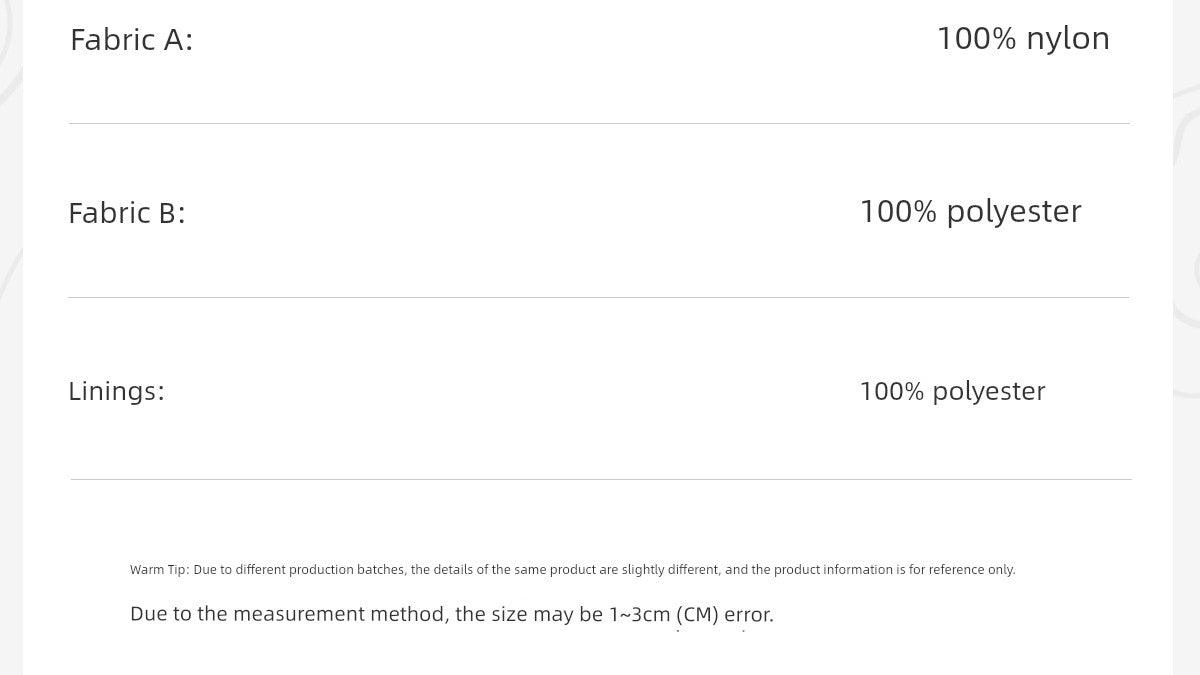Click "reference only" ending the warm tip
The image size is (1200, 675).
point(971,570)
